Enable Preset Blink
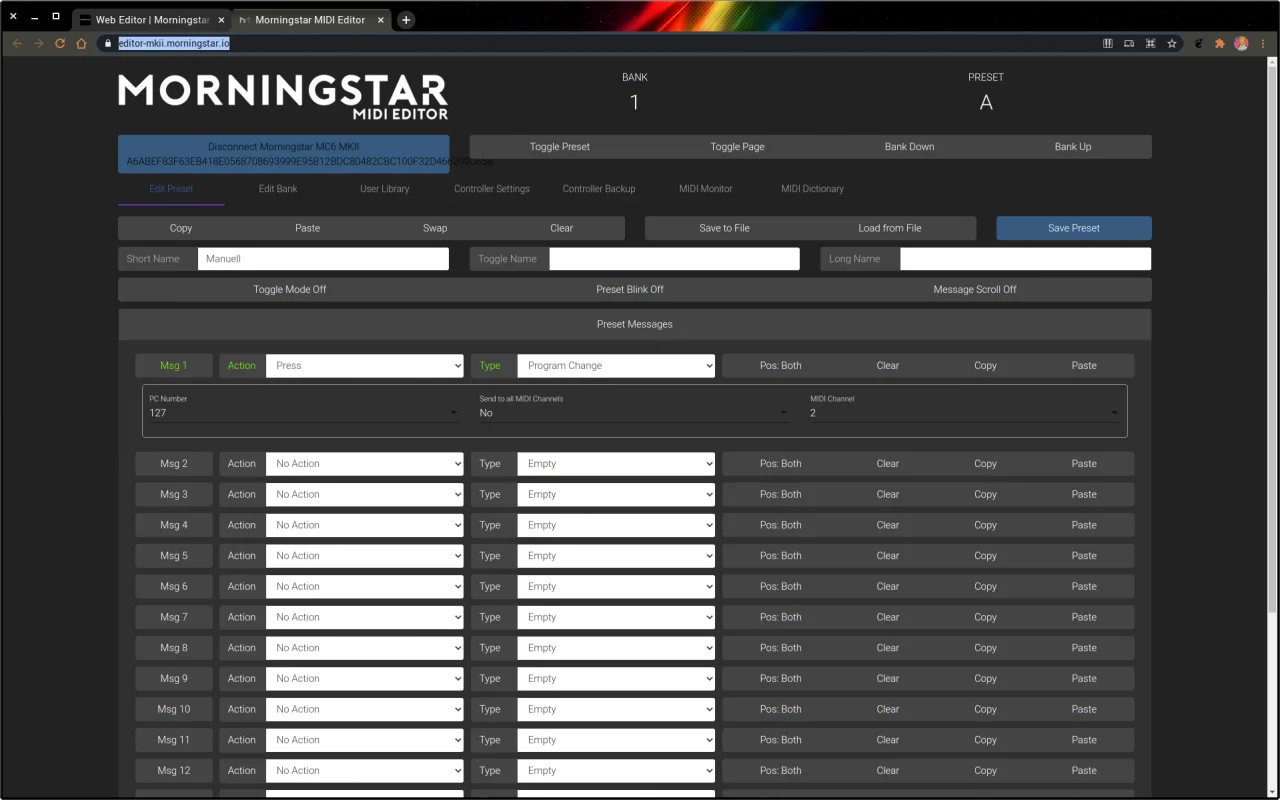 (x=630, y=289)
